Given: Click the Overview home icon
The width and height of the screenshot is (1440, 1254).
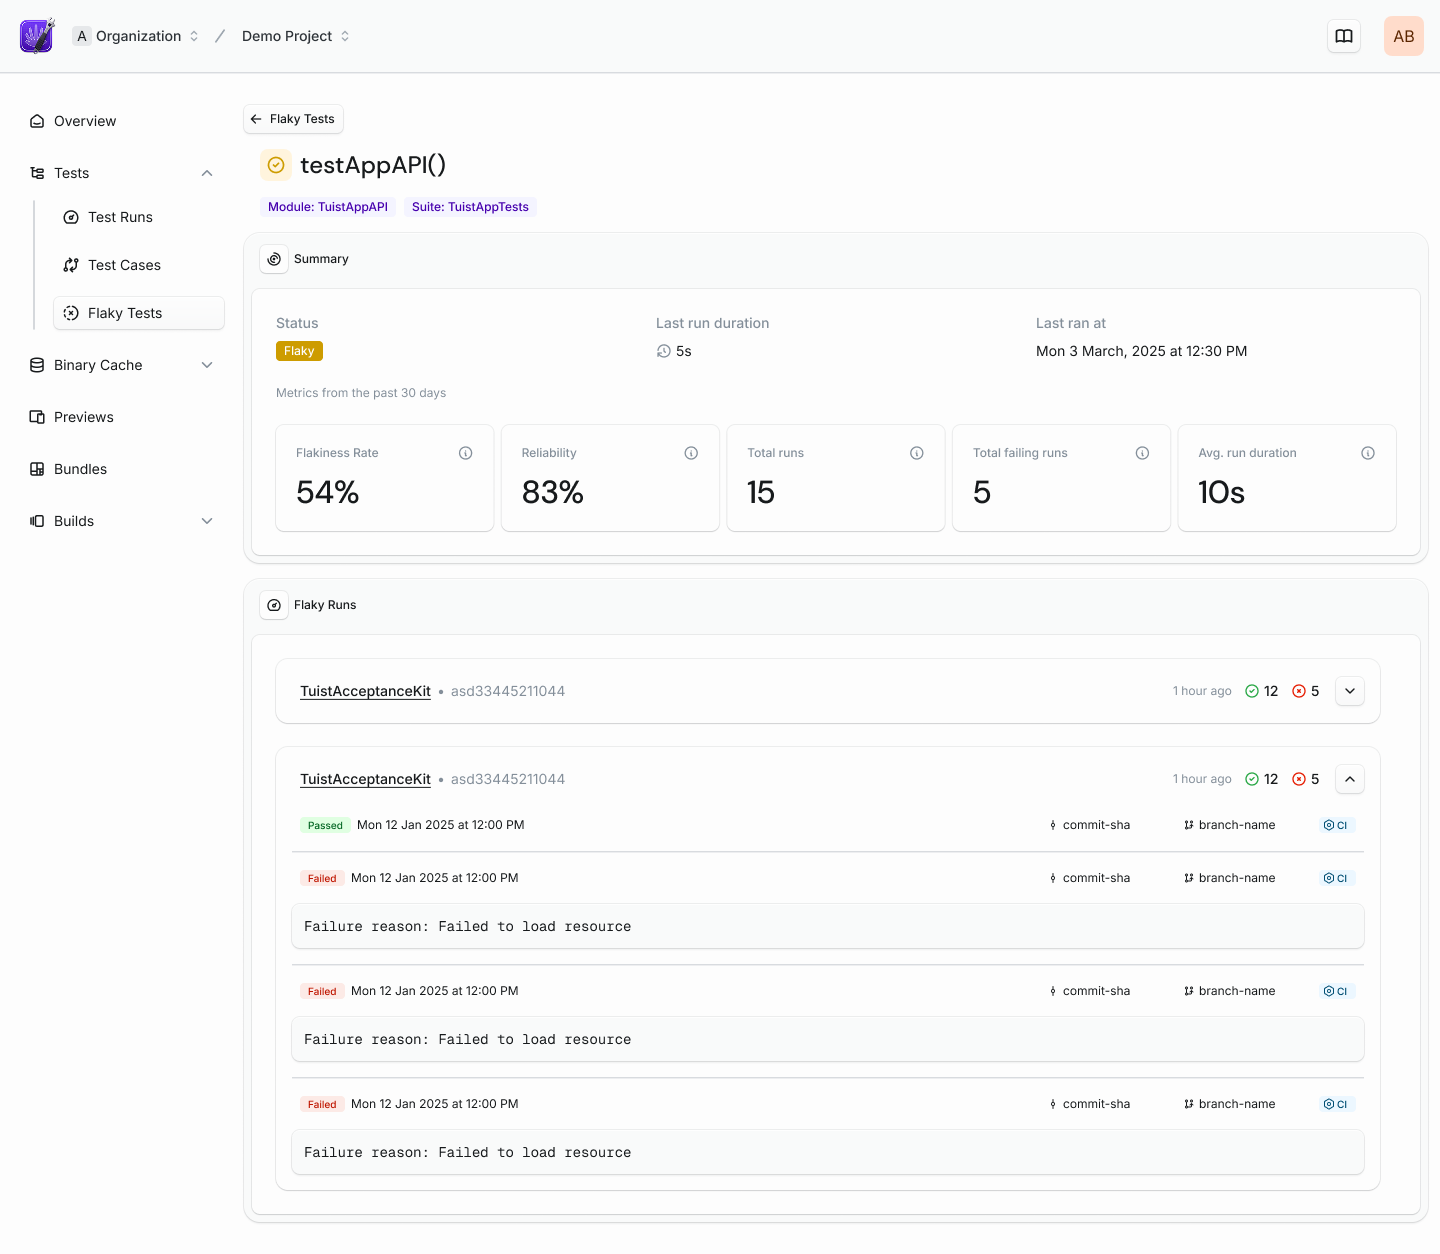Looking at the screenshot, I should click(37, 121).
